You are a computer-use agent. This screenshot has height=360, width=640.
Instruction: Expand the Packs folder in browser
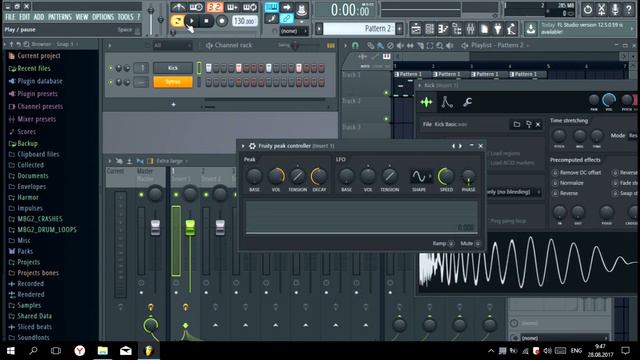[25, 251]
